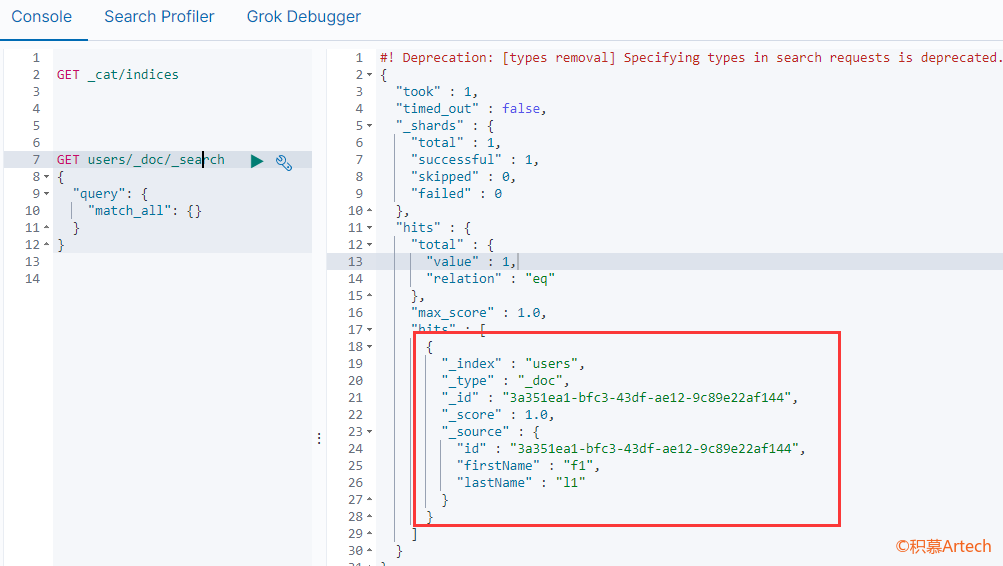Image resolution: width=1003 pixels, height=566 pixels.
Task: Click line number 14 in request editor gutter
Action: tap(32, 279)
